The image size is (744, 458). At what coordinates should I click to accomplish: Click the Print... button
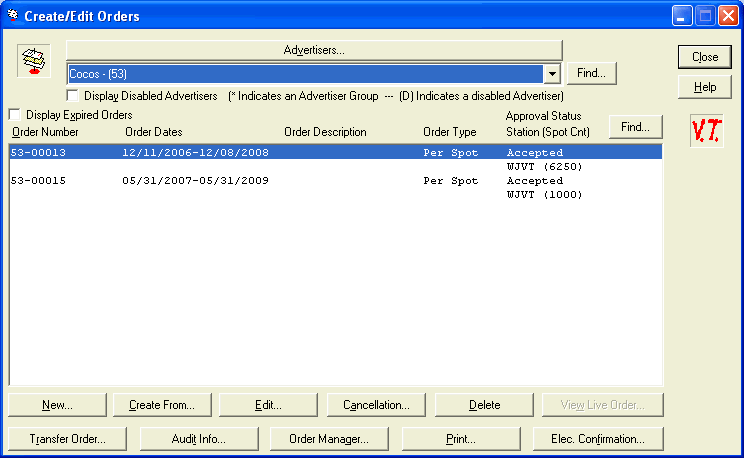coord(461,439)
